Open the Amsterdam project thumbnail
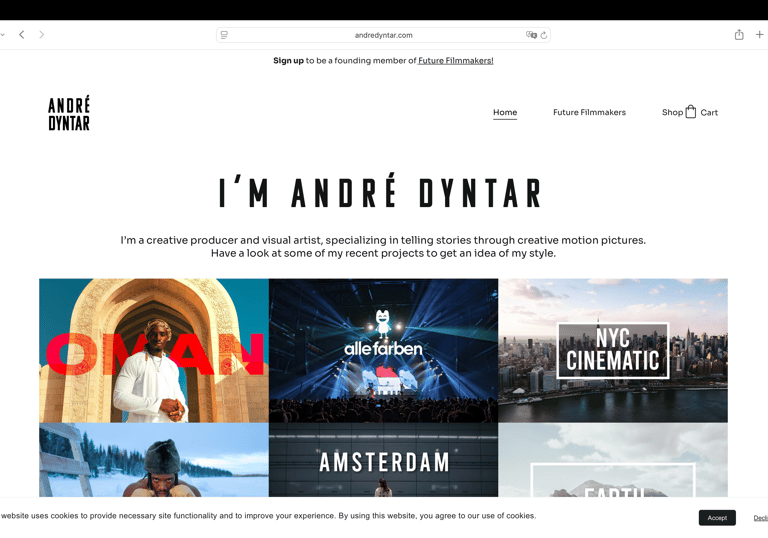This screenshot has width=768, height=538. click(384, 460)
